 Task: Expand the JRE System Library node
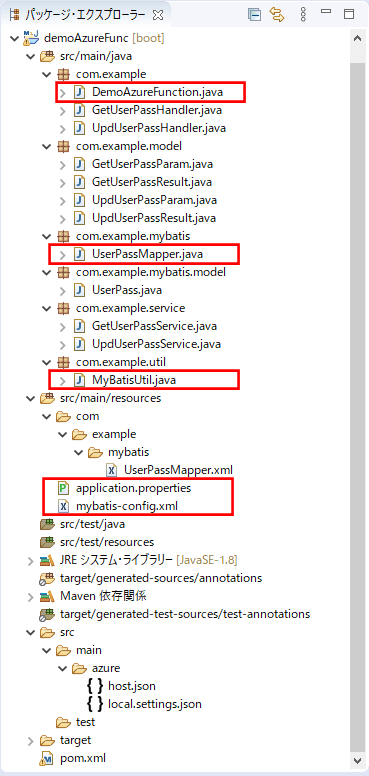tap(31, 561)
